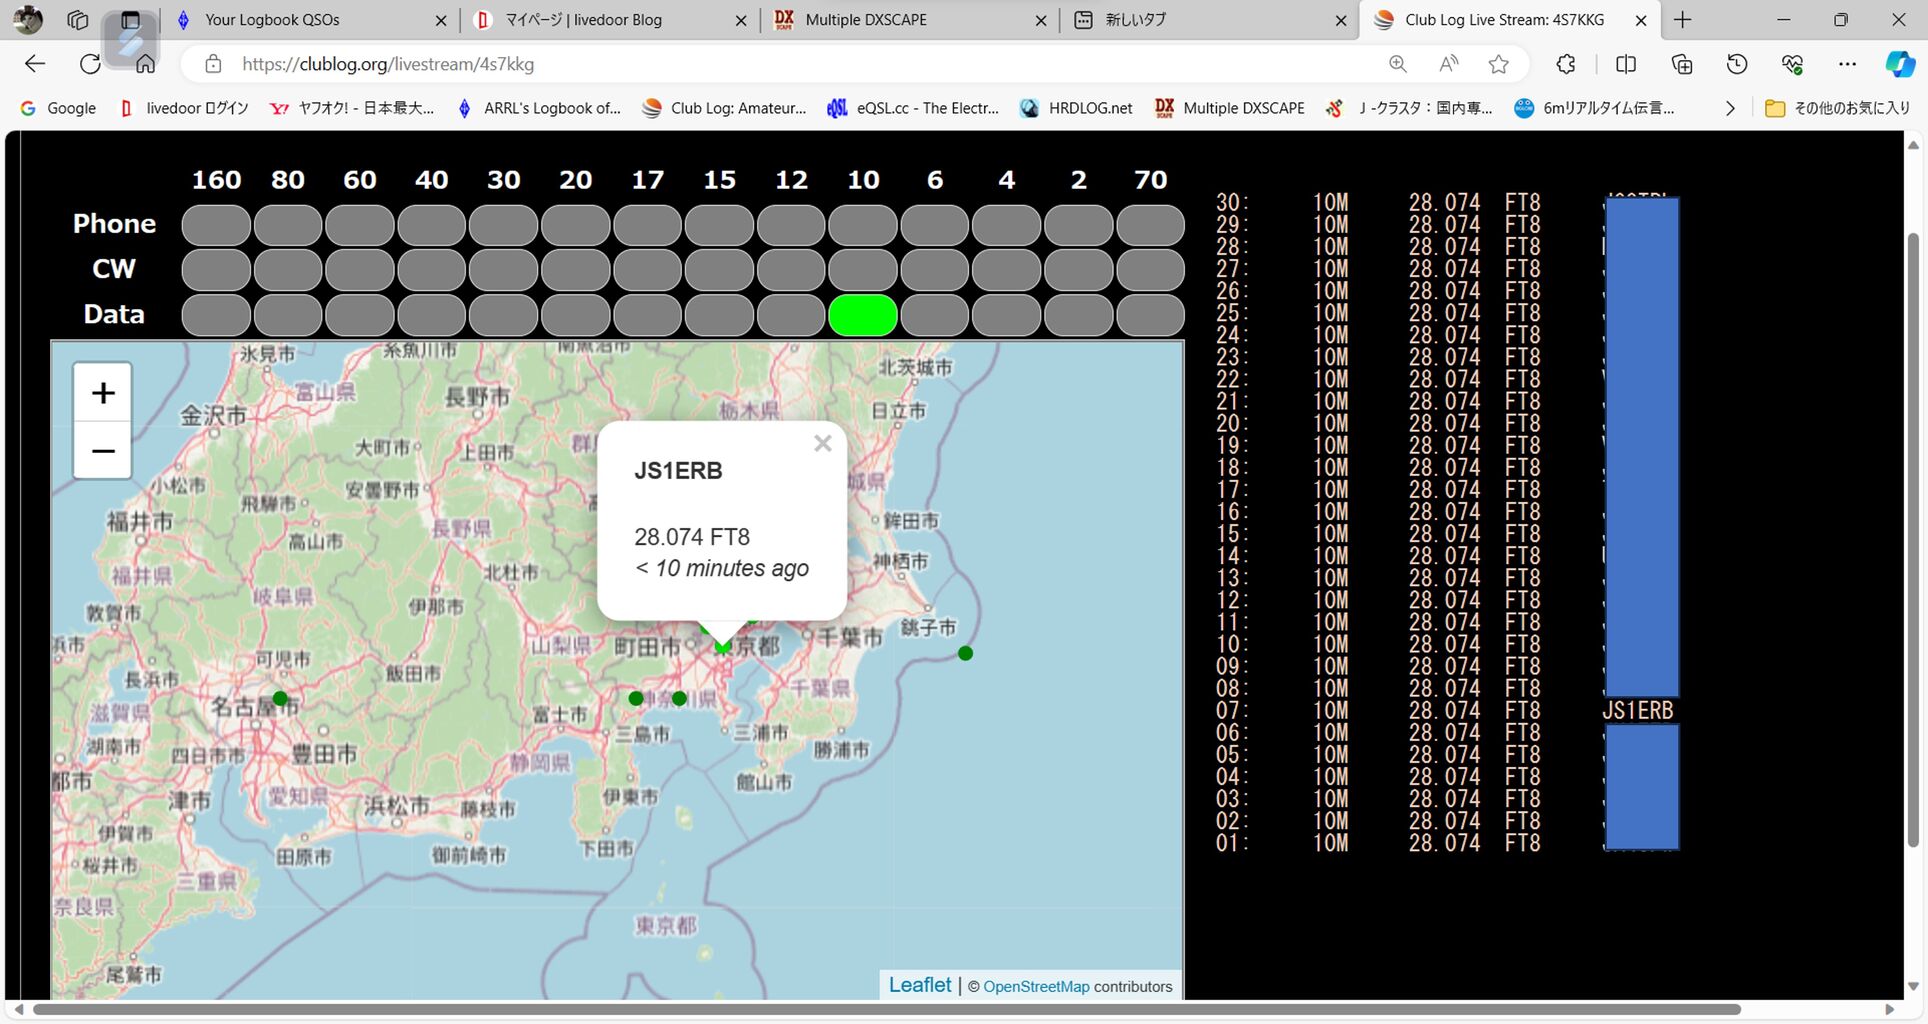The height and width of the screenshot is (1024, 1928).
Task: Click the scroll-left arrow of page scrollbar
Action: pyautogui.click(x=18, y=1010)
